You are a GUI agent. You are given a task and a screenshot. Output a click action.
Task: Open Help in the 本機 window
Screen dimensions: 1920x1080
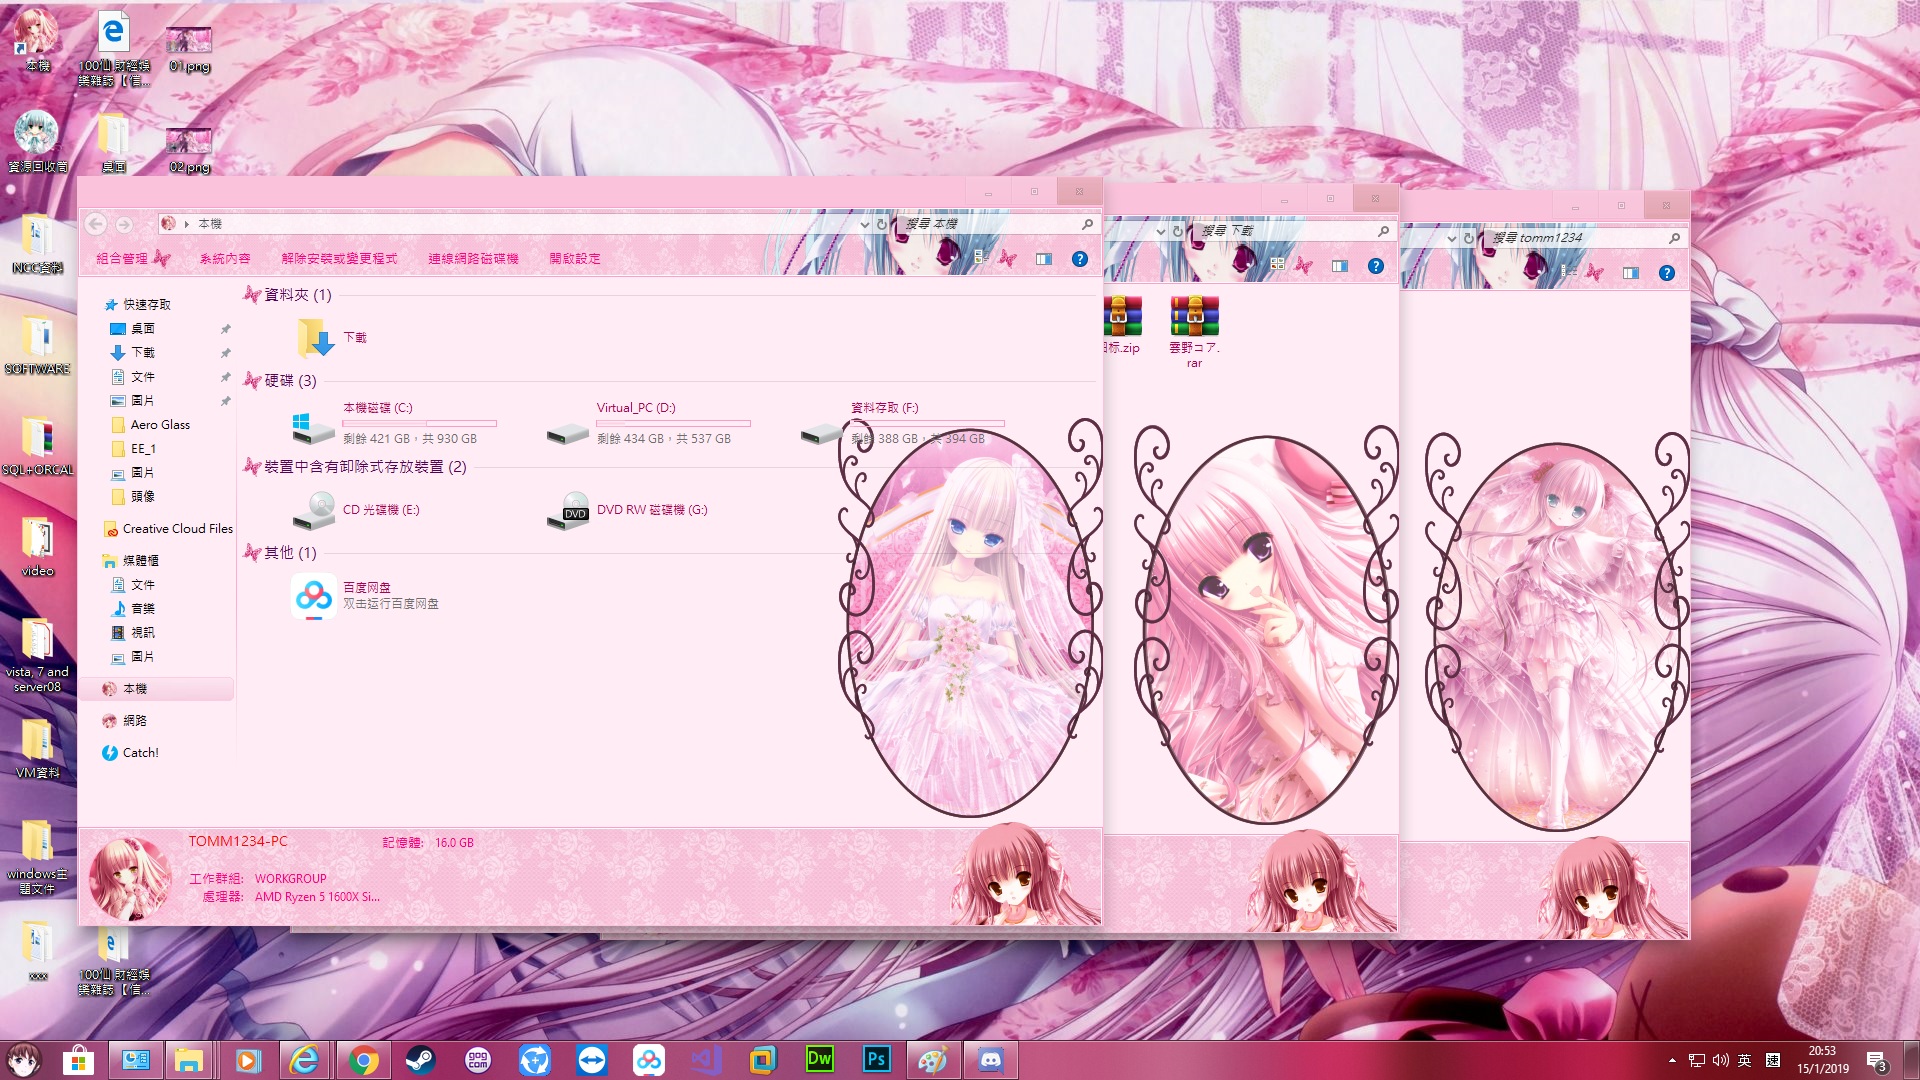pos(1079,259)
